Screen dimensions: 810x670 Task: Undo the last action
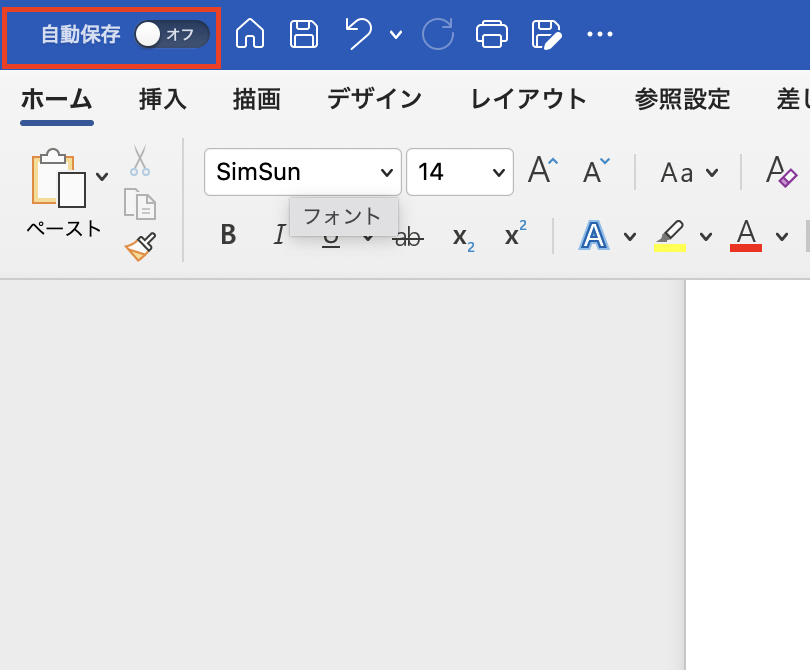click(357, 33)
